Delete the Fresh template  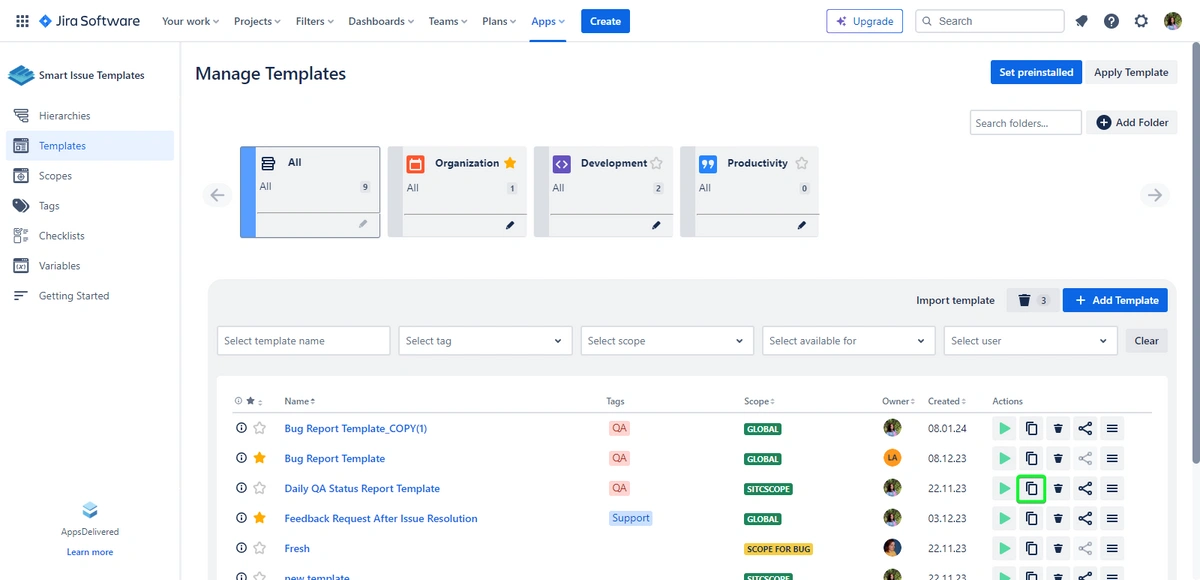tap(1058, 548)
